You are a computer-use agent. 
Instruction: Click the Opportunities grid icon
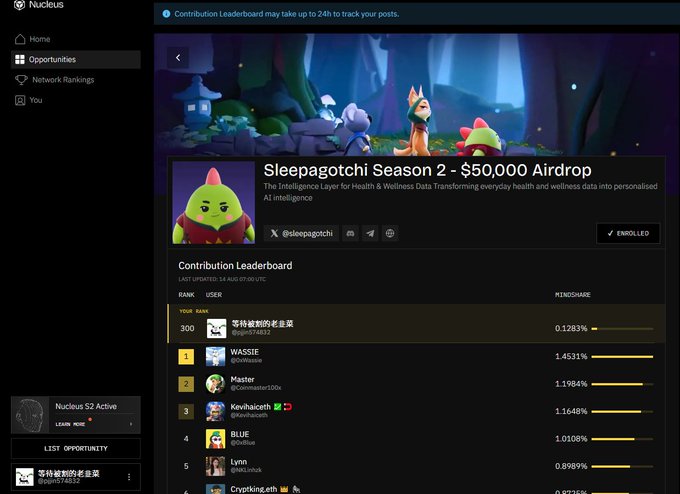coord(20,59)
